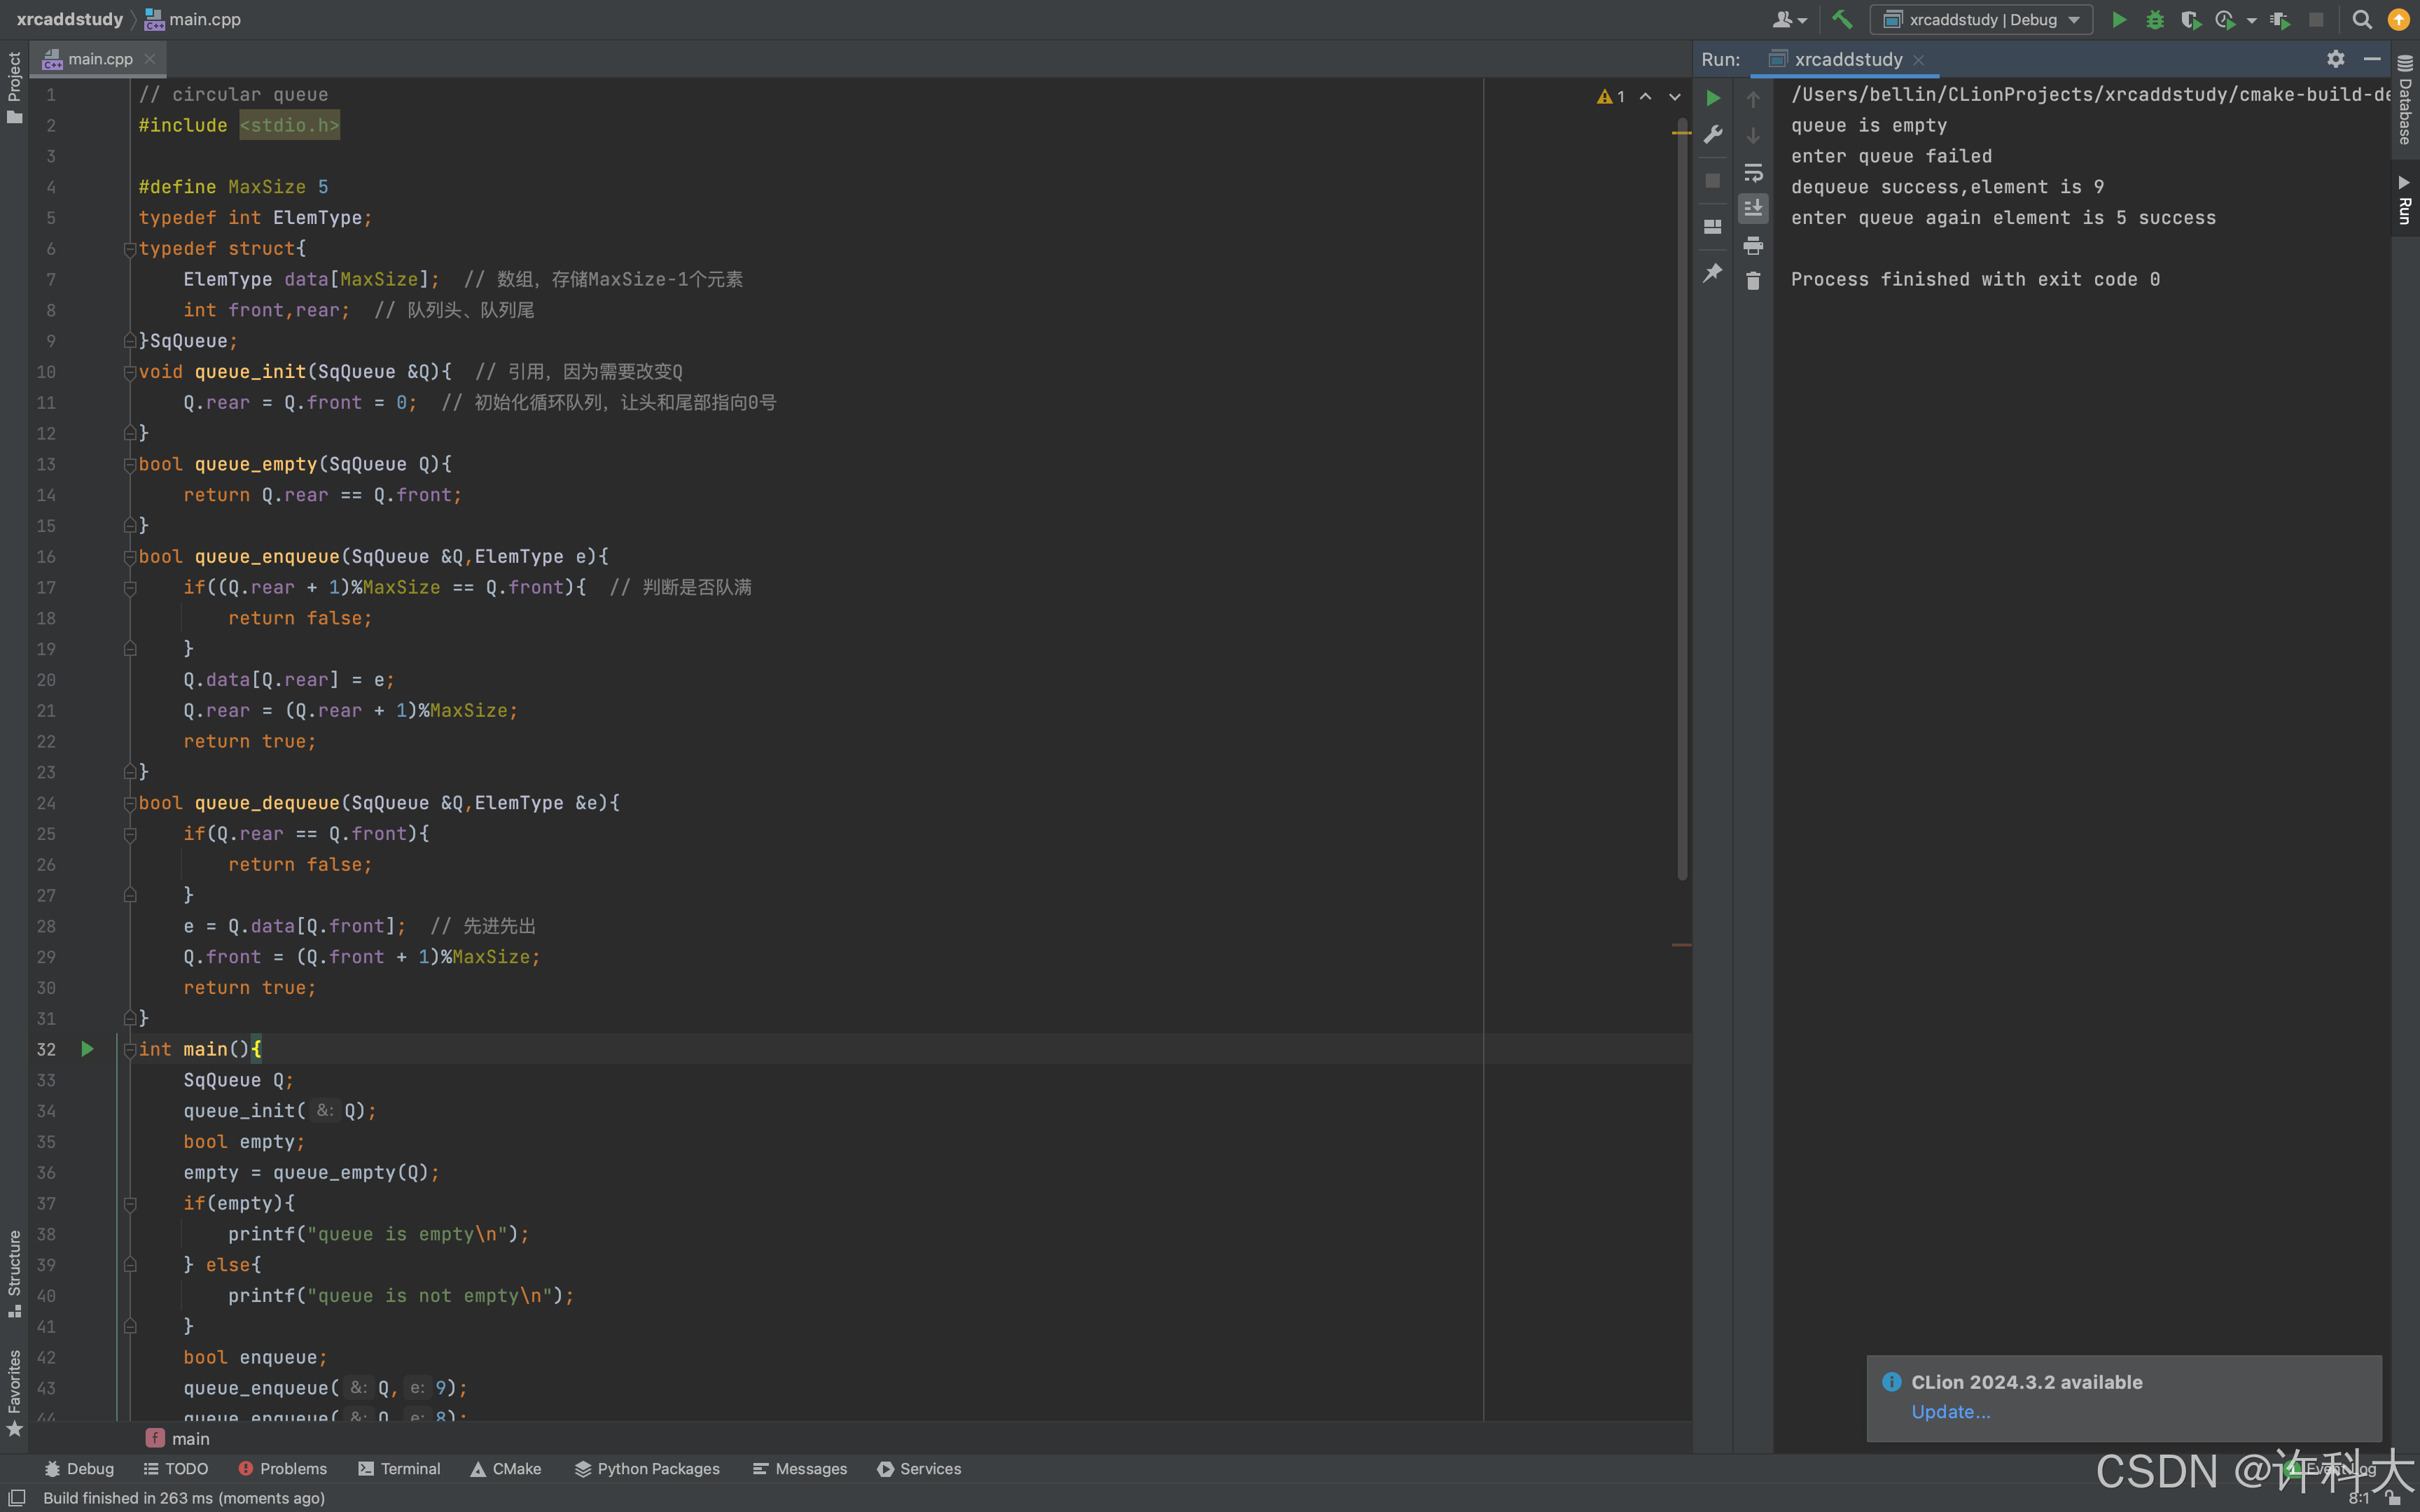2420x1512 pixels.
Task: Clear the Run console with the trash icon
Action: point(1753,282)
